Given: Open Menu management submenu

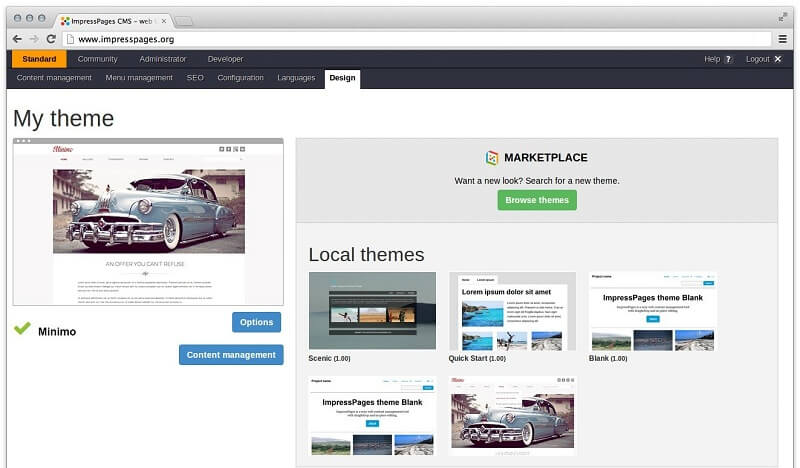Looking at the screenshot, I should tap(139, 78).
